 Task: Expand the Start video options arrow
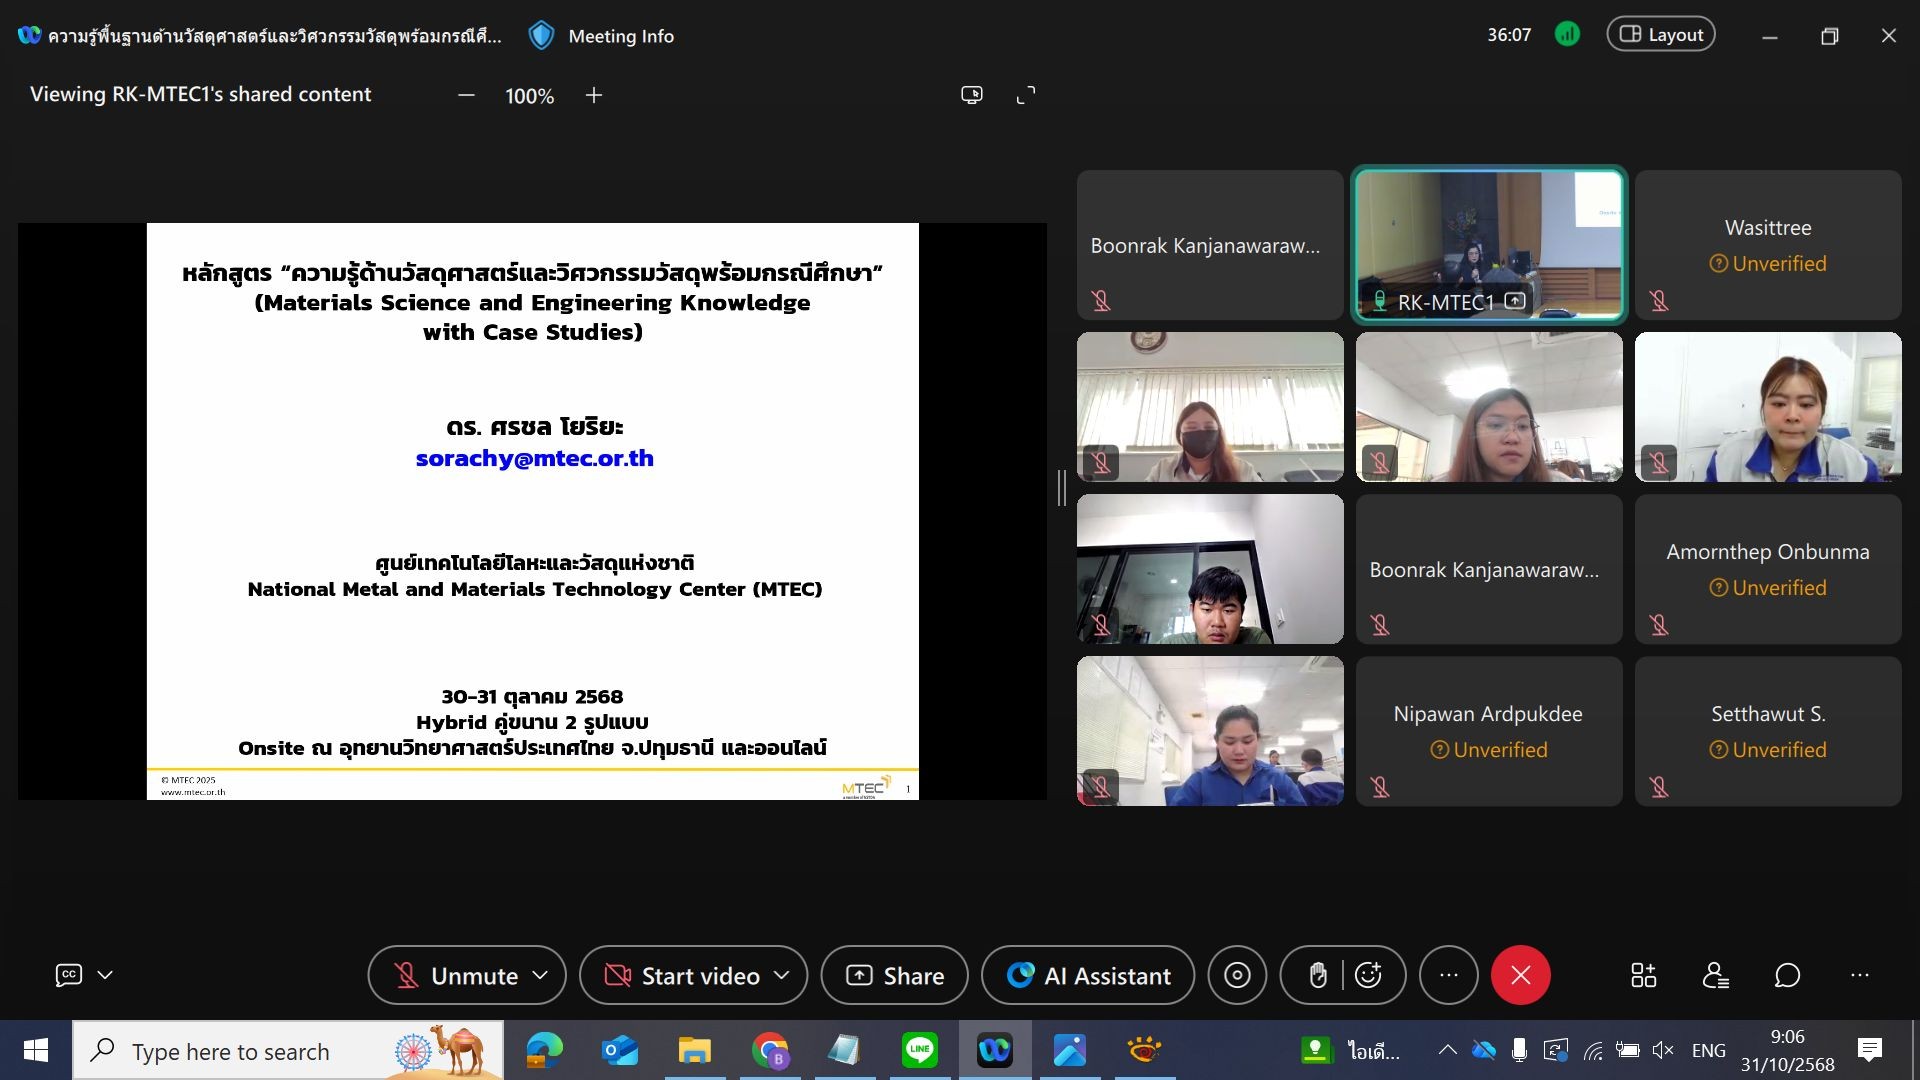(782, 975)
